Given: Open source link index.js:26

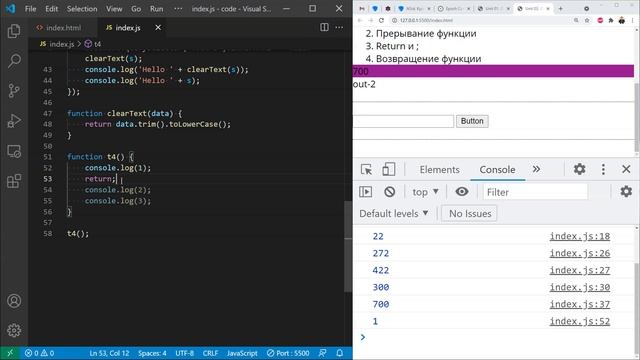Looking at the screenshot, I should (580, 253).
